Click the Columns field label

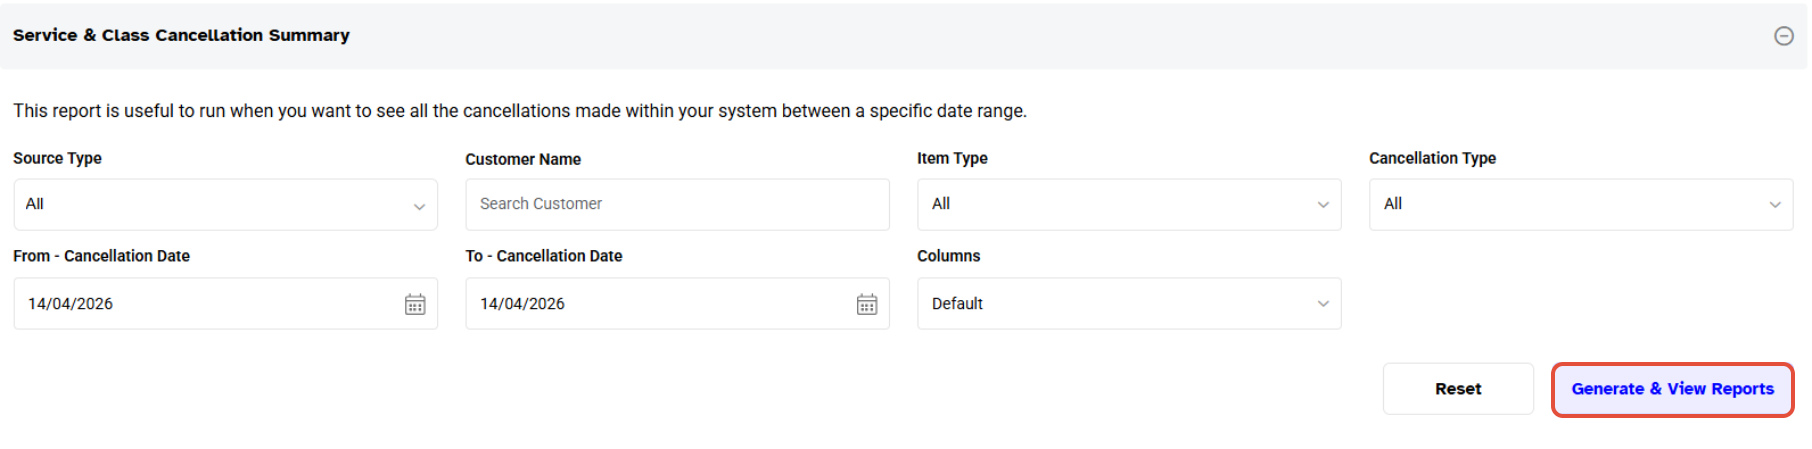[x=948, y=256]
